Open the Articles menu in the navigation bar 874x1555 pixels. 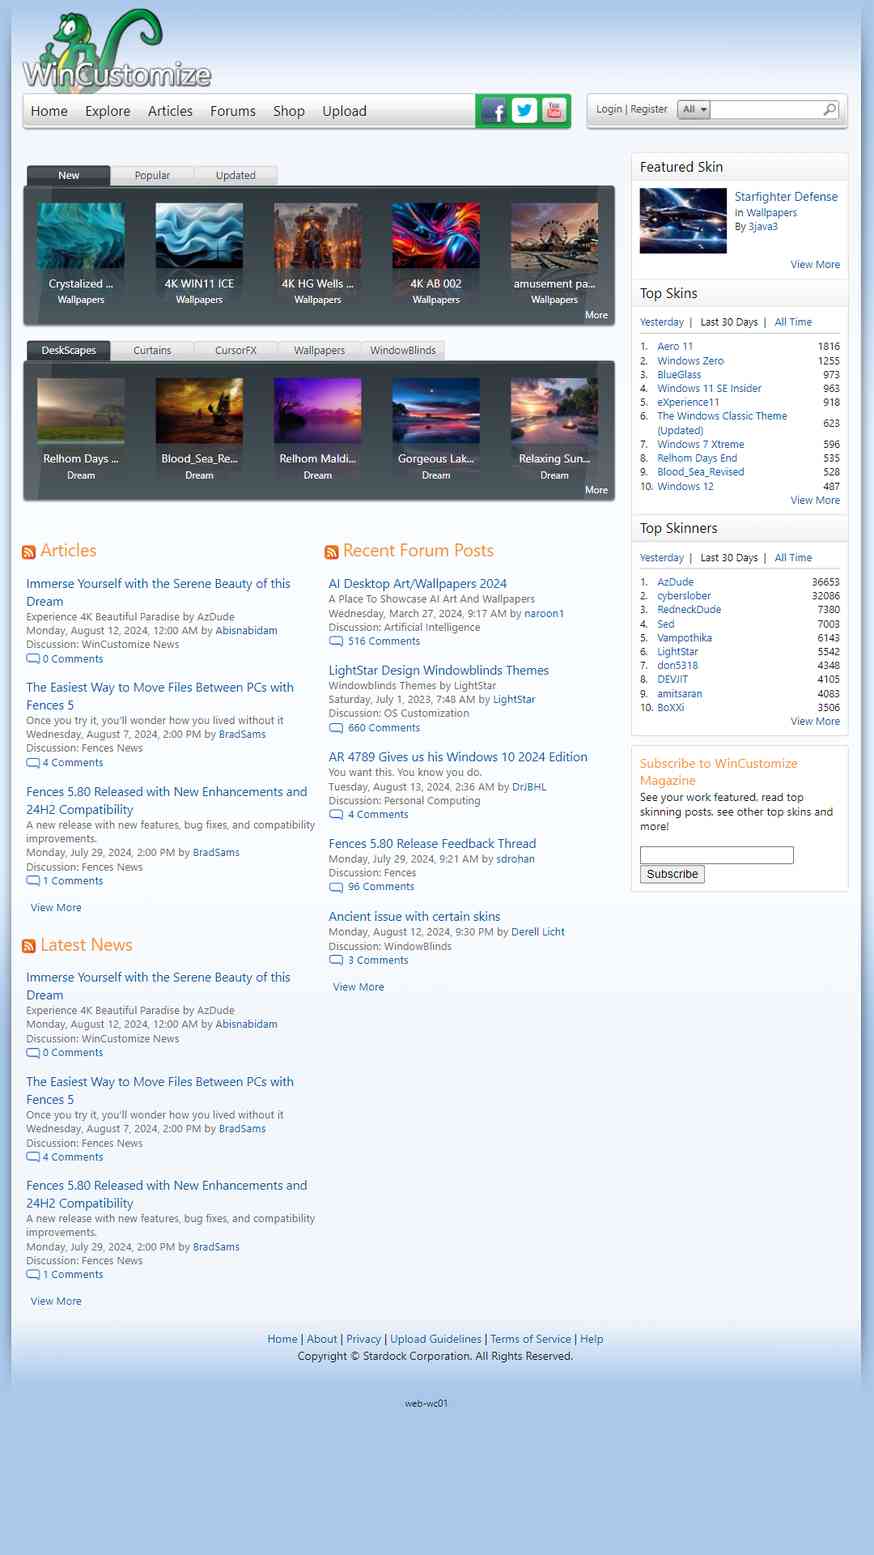coord(170,111)
